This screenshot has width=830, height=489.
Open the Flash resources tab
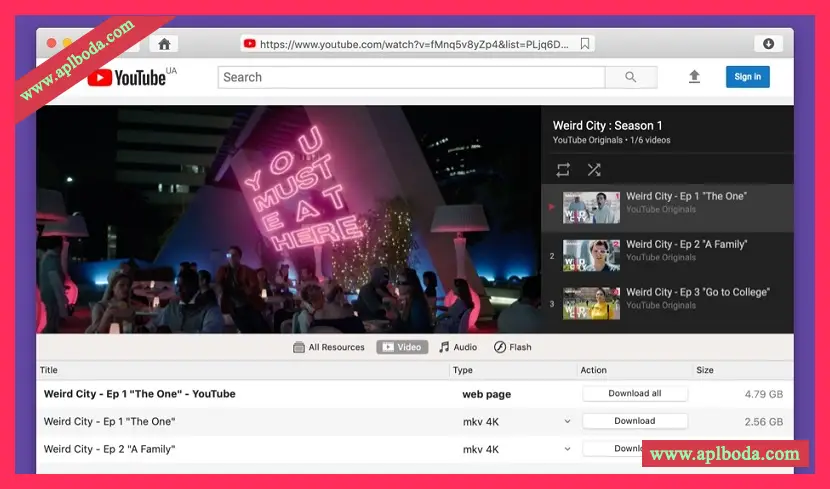[512, 347]
